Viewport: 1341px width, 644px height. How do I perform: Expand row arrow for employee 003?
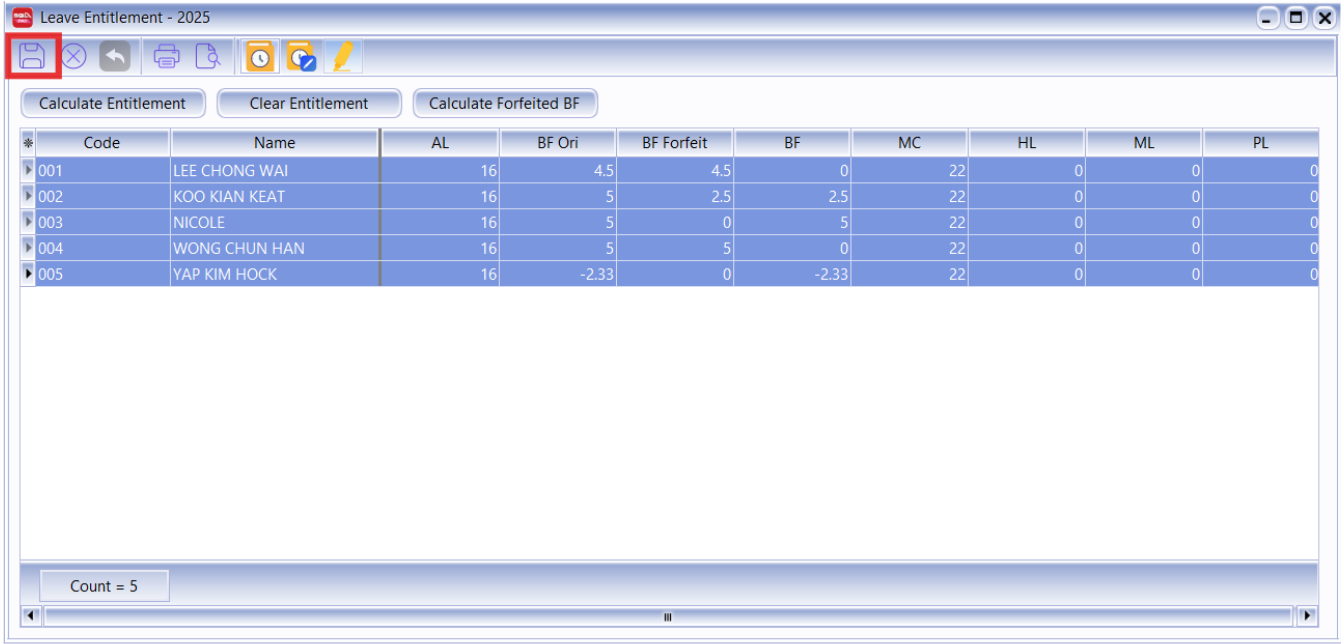[x=28, y=222]
